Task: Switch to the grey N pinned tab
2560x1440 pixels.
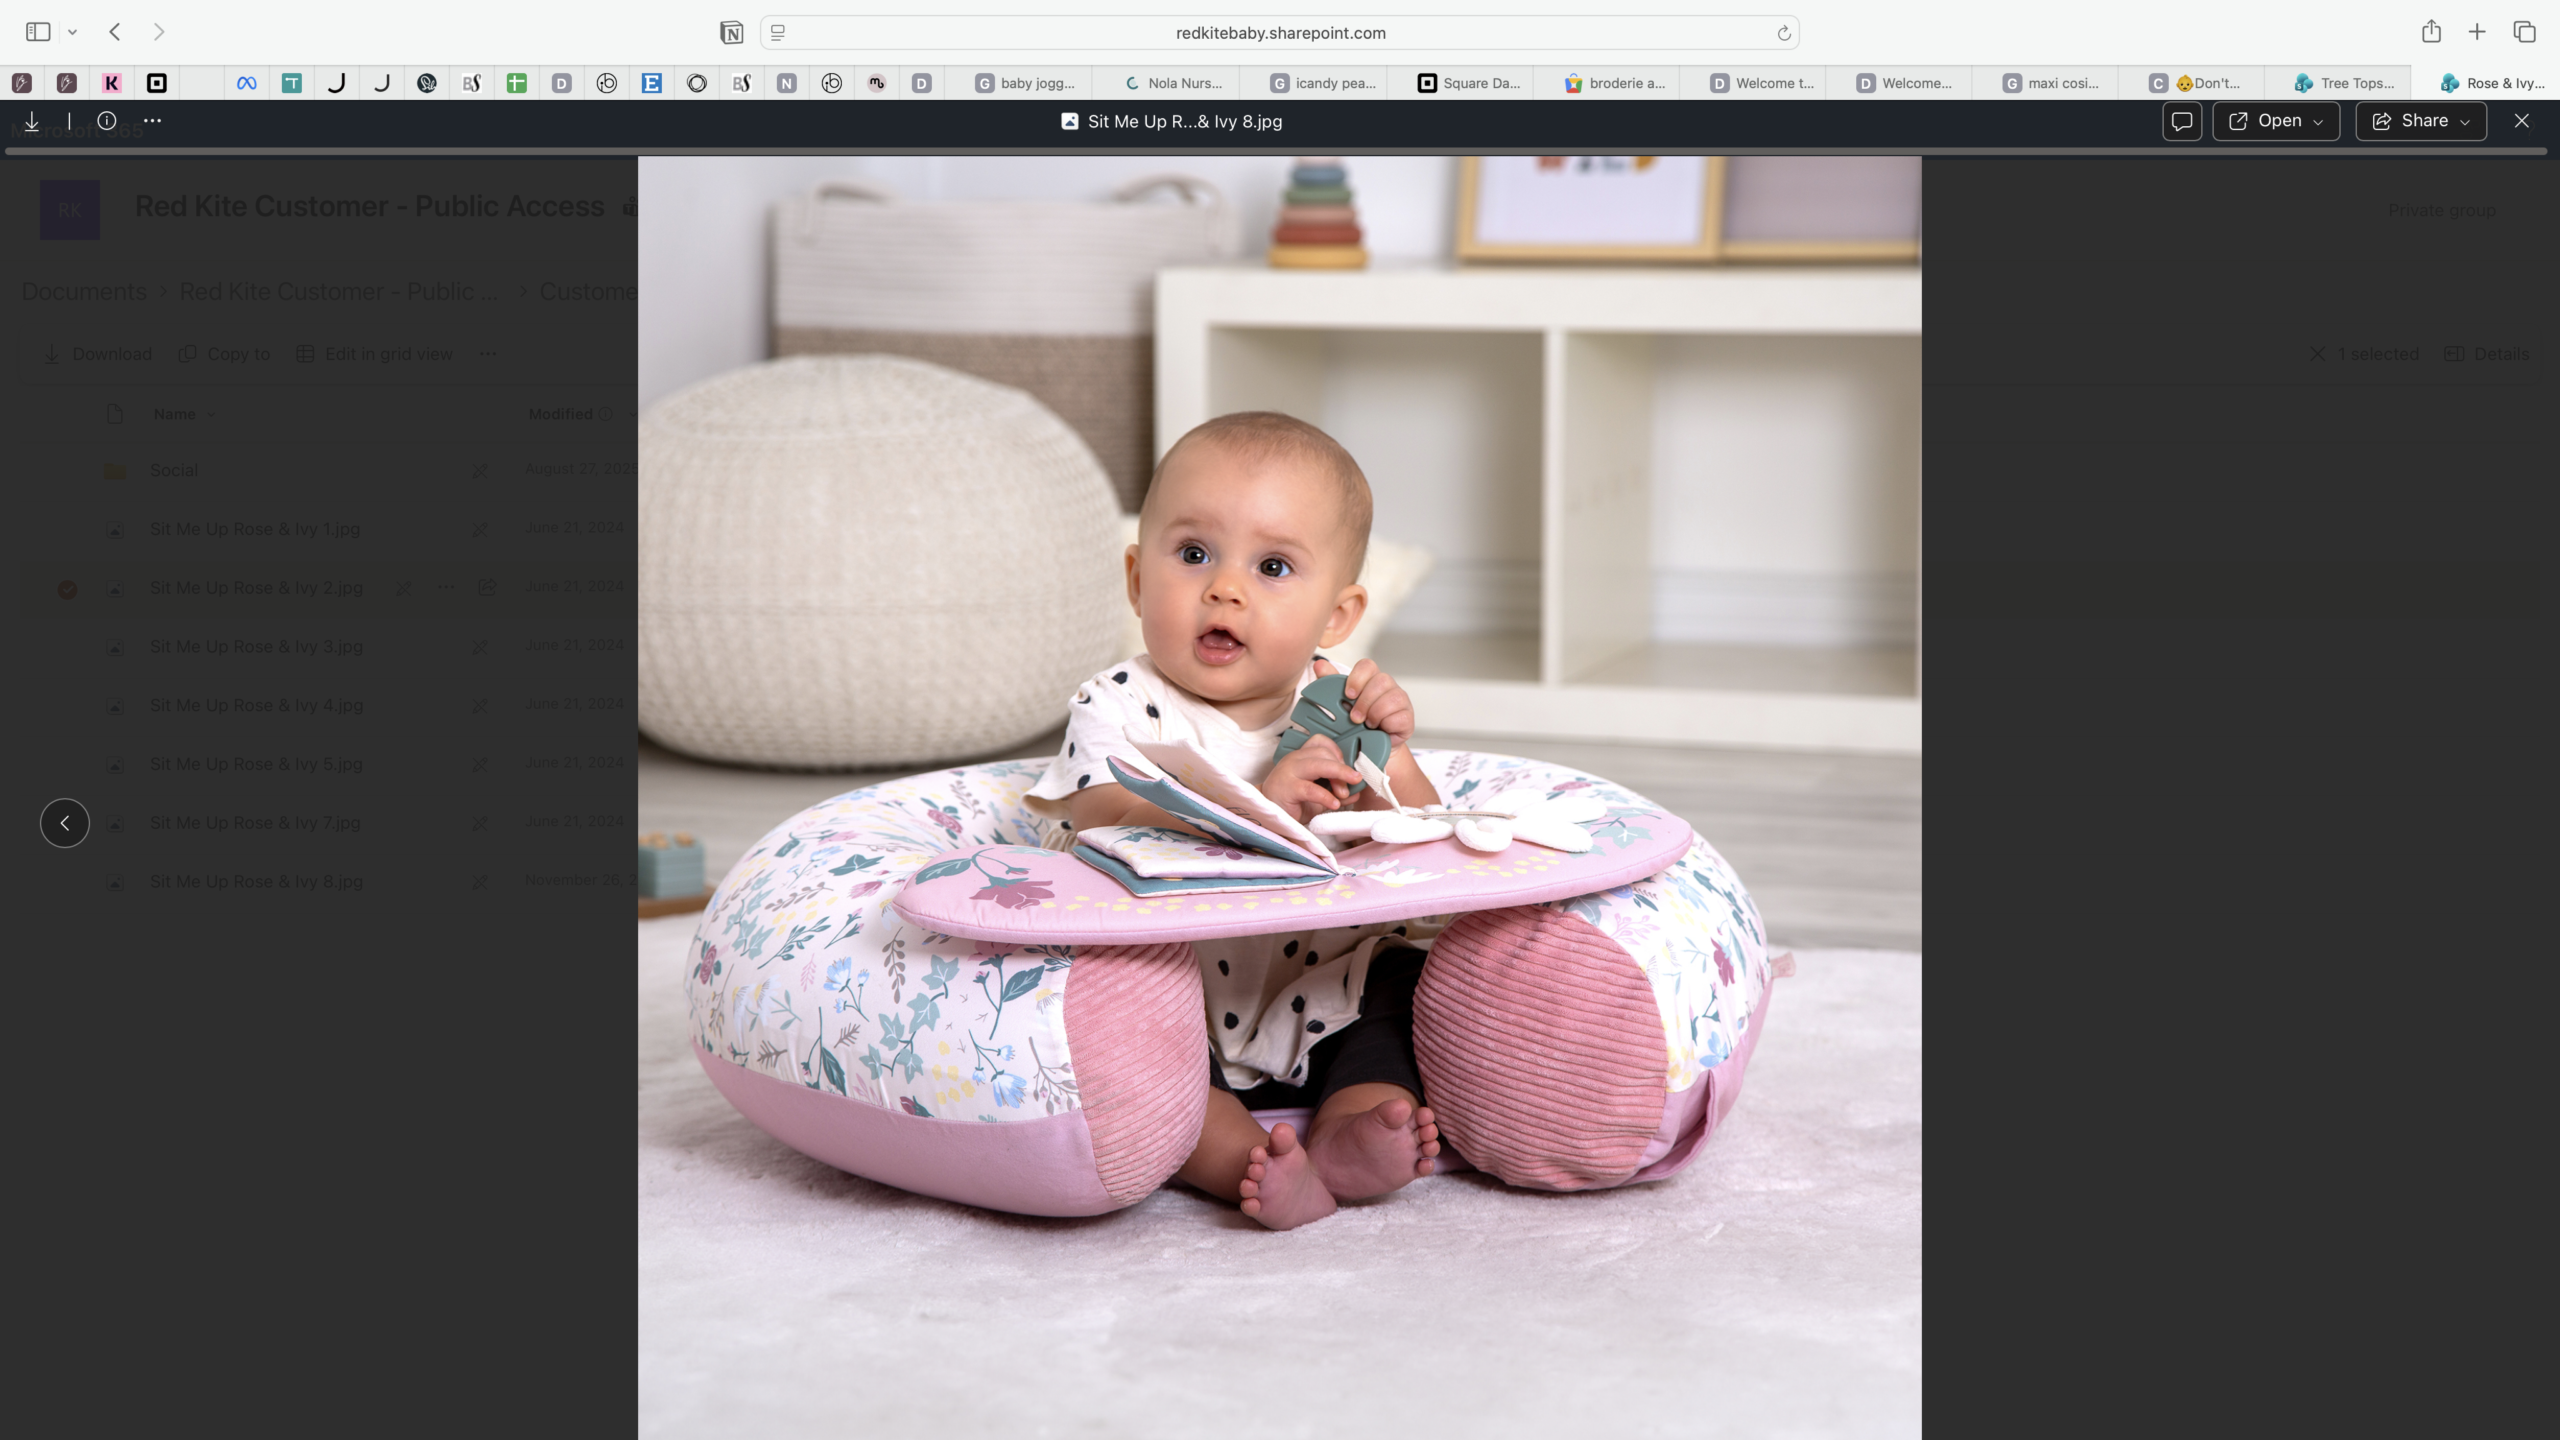Action: click(x=786, y=83)
